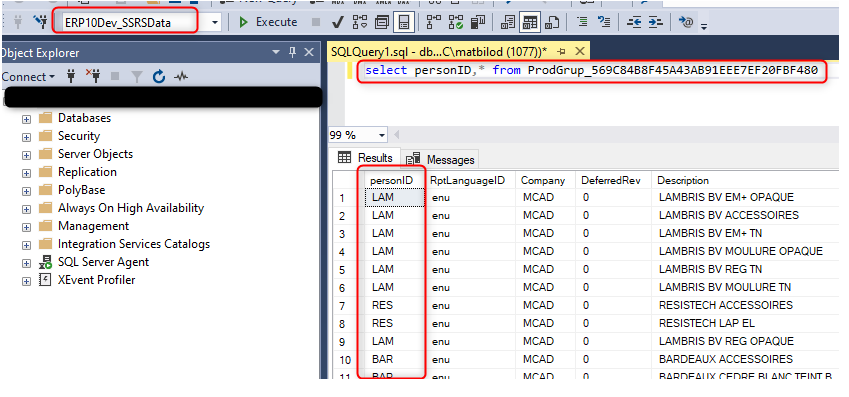Open the 99 % zoom dropdown
The image size is (849, 397).
tap(382, 135)
